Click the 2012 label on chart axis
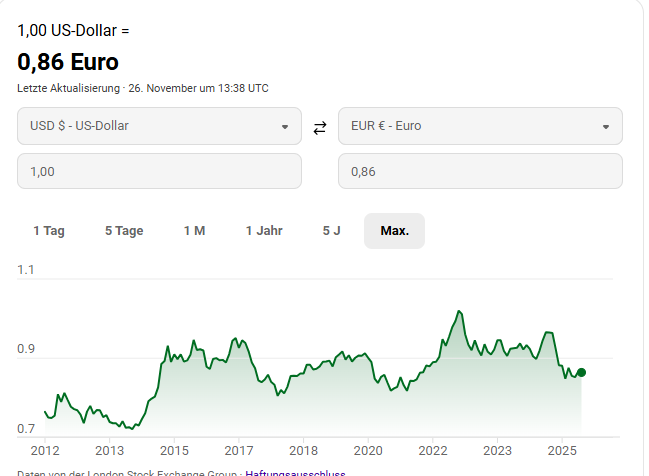Viewport: 649px width, 476px height. pyautogui.click(x=45, y=451)
